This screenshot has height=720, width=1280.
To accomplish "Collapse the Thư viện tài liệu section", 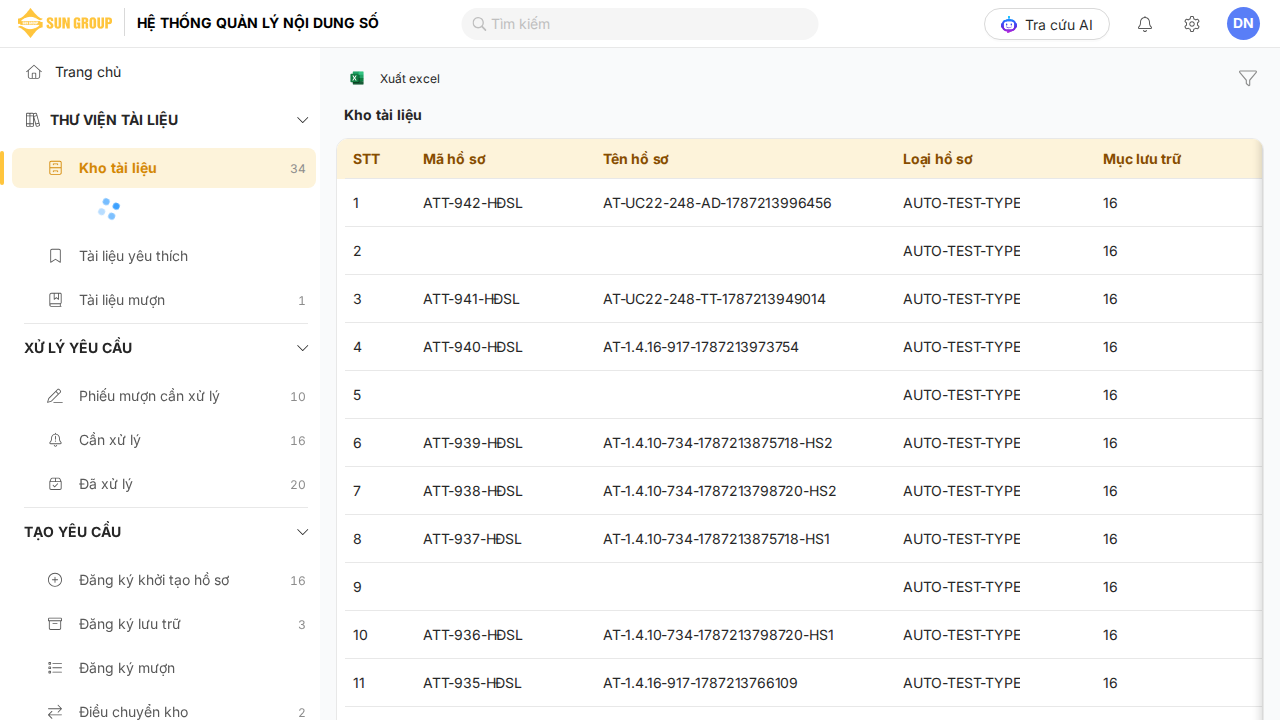I will (x=303, y=120).
